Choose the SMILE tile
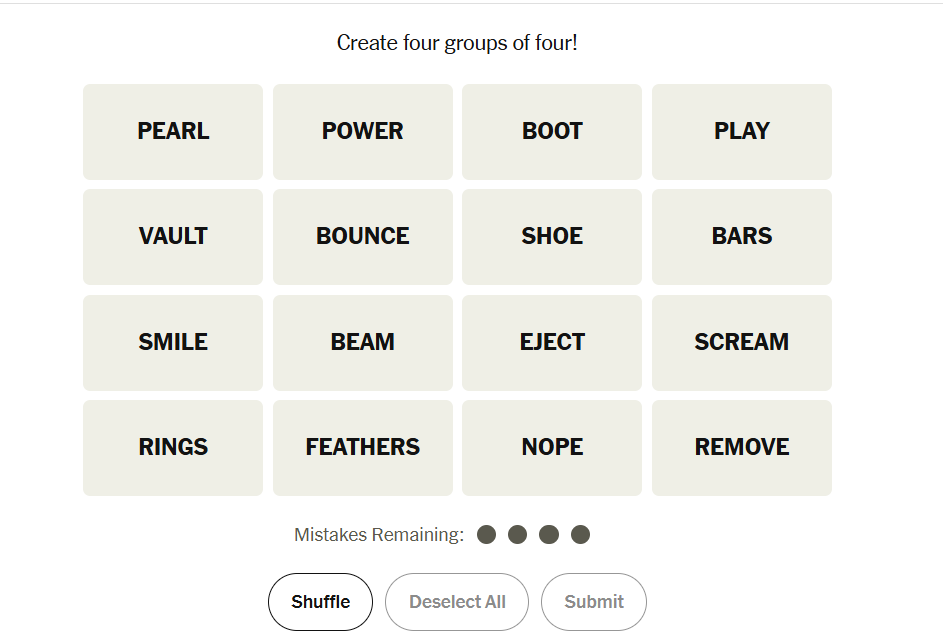Screen dimensions: 943x633 tap(173, 342)
